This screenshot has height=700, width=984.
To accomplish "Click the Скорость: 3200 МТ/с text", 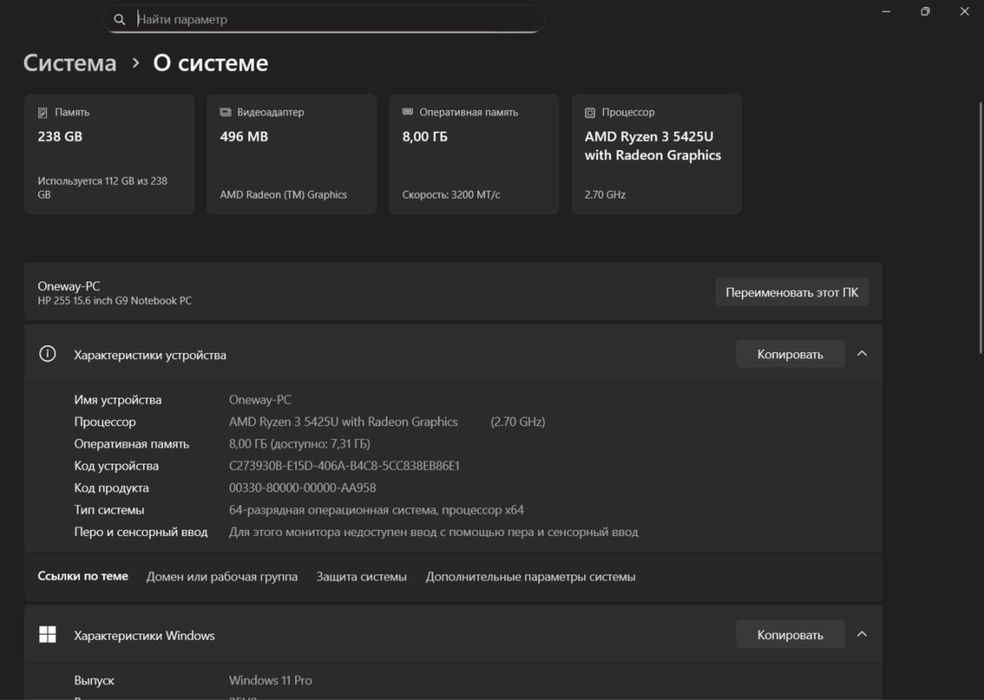I will tap(451, 195).
